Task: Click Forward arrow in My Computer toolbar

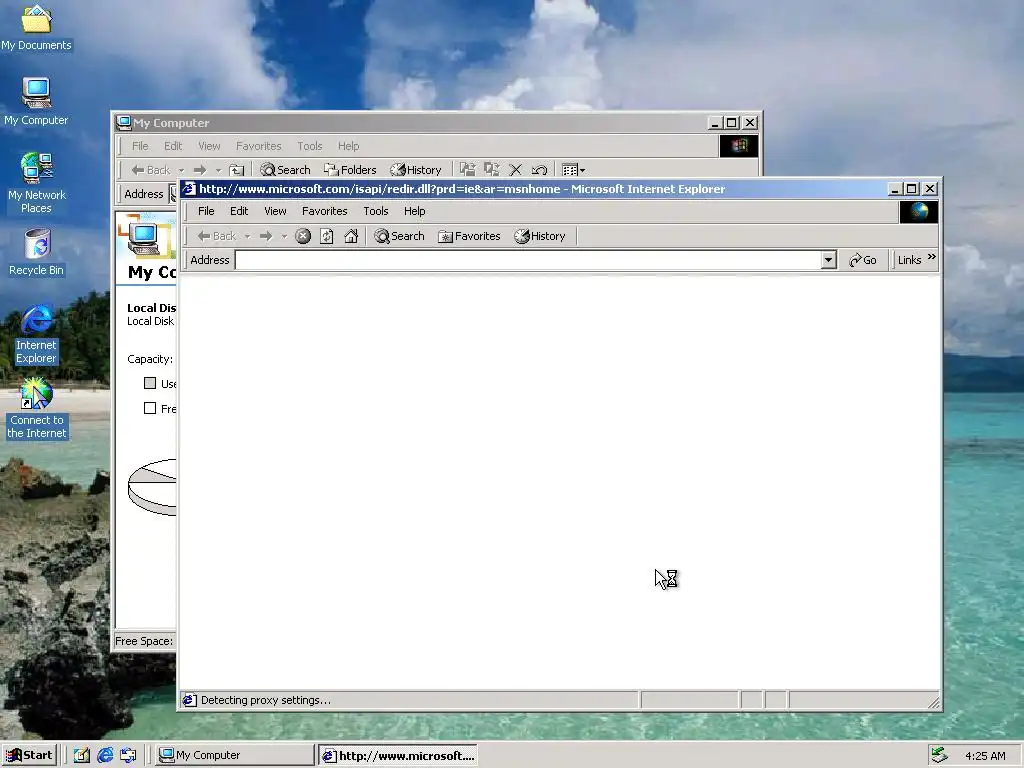Action: pyautogui.click(x=200, y=170)
